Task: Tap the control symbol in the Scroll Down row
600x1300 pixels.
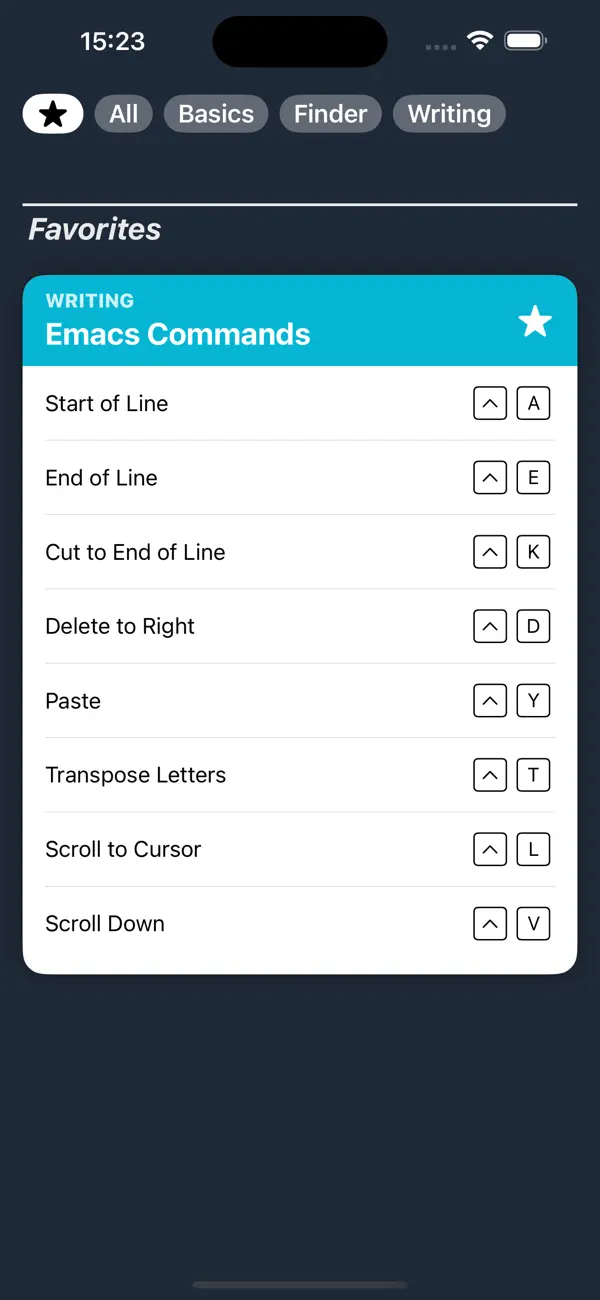Action: click(x=489, y=923)
